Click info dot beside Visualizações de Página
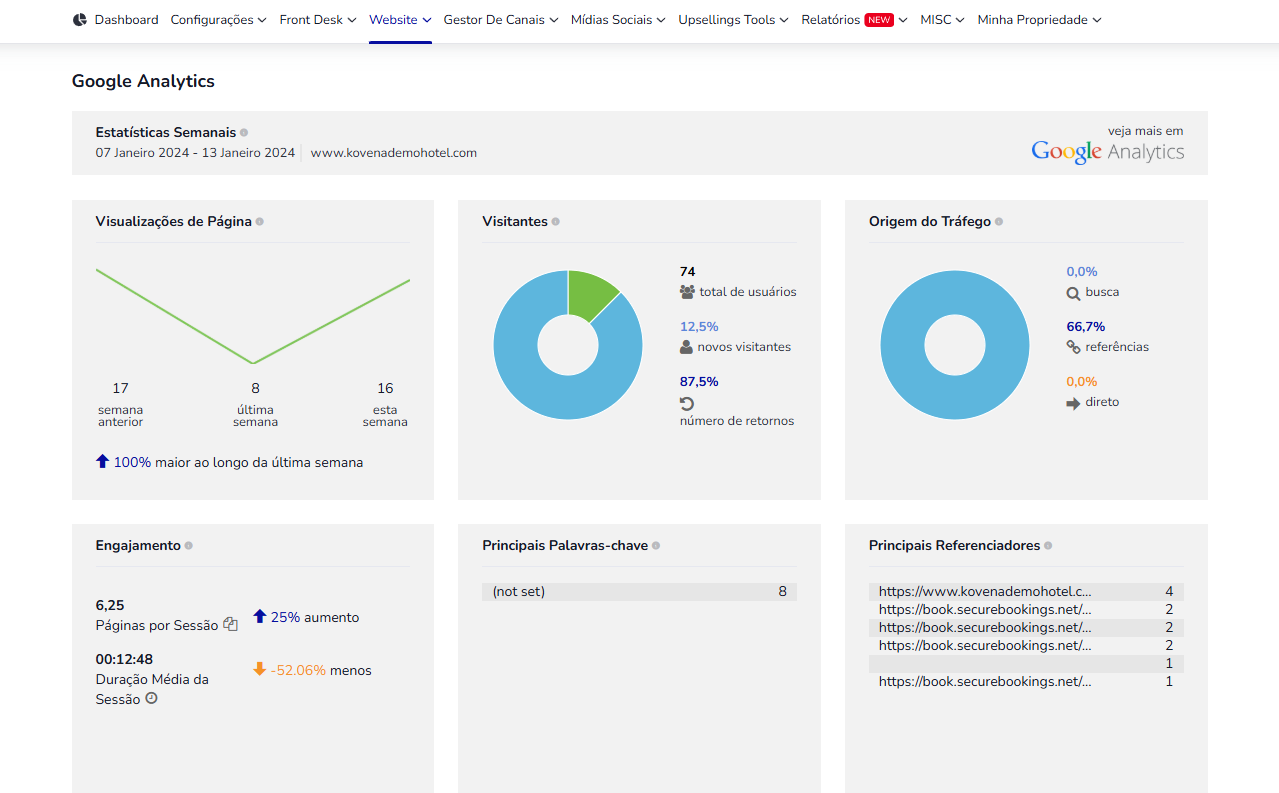 (x=259, y=222)
